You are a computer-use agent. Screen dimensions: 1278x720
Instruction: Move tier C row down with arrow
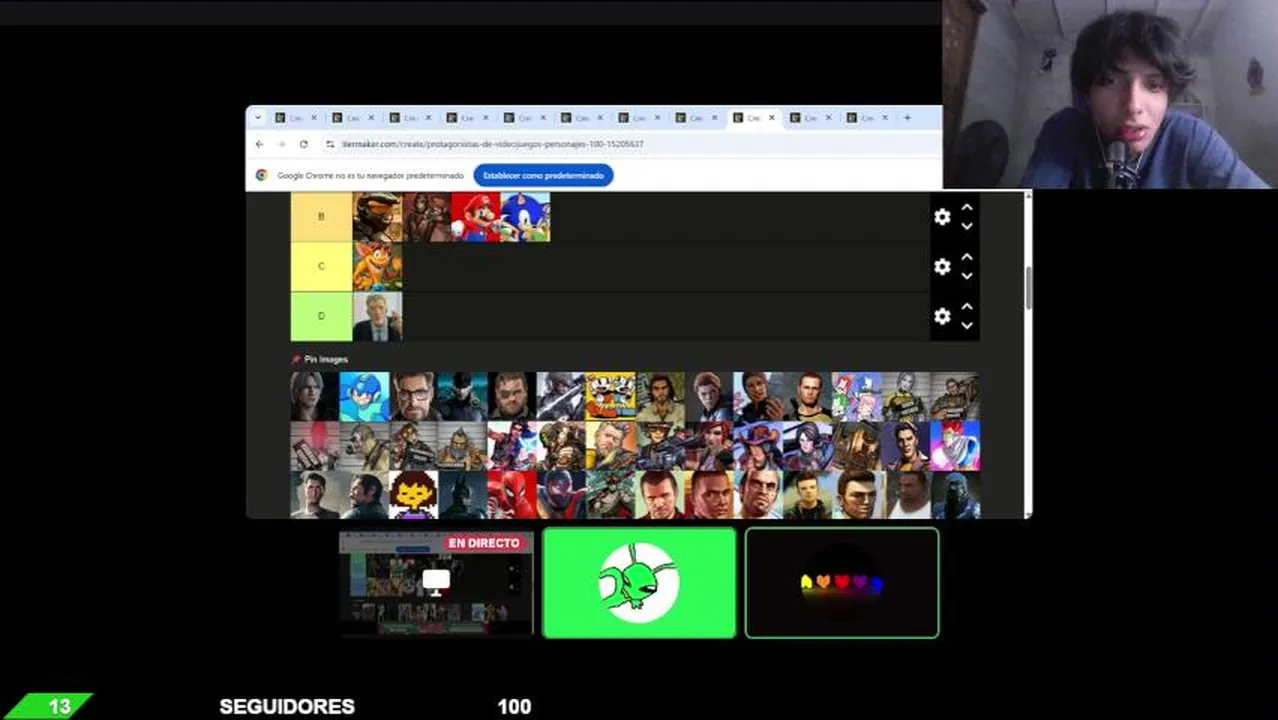click(x=967, y=276)
